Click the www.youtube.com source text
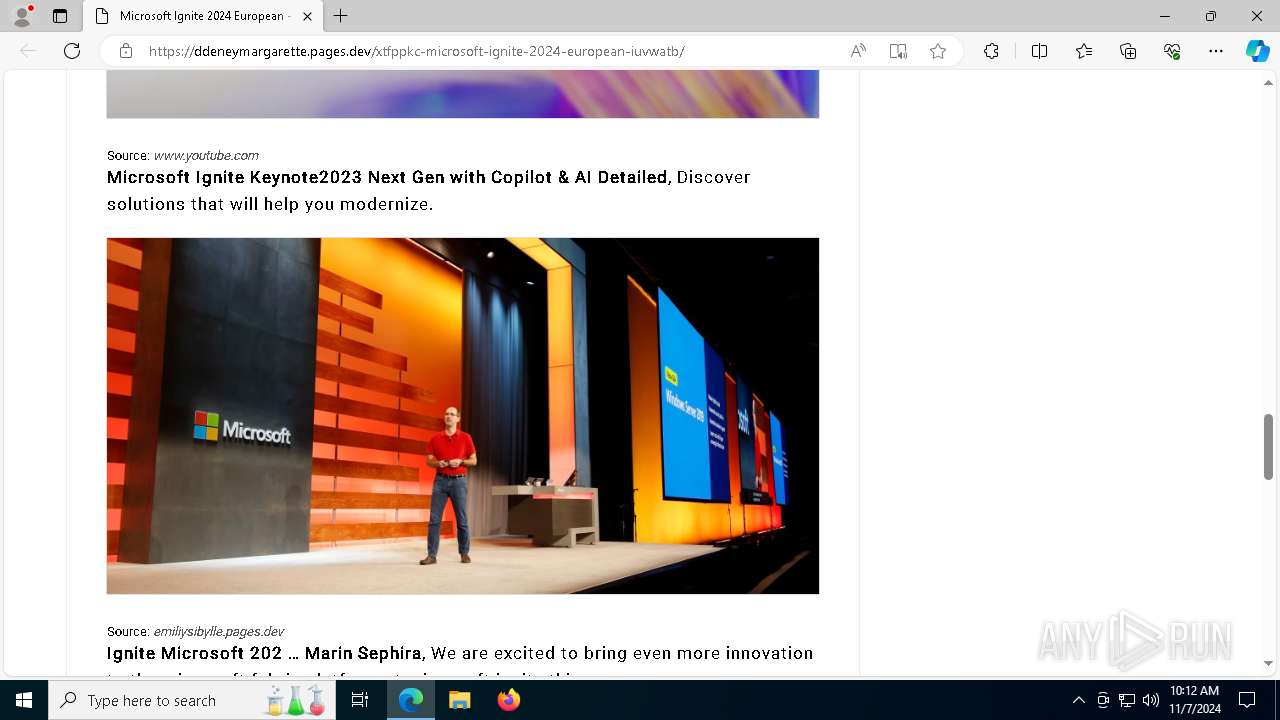This screenshot has width=1280, height=720. (x=206, y=155)
